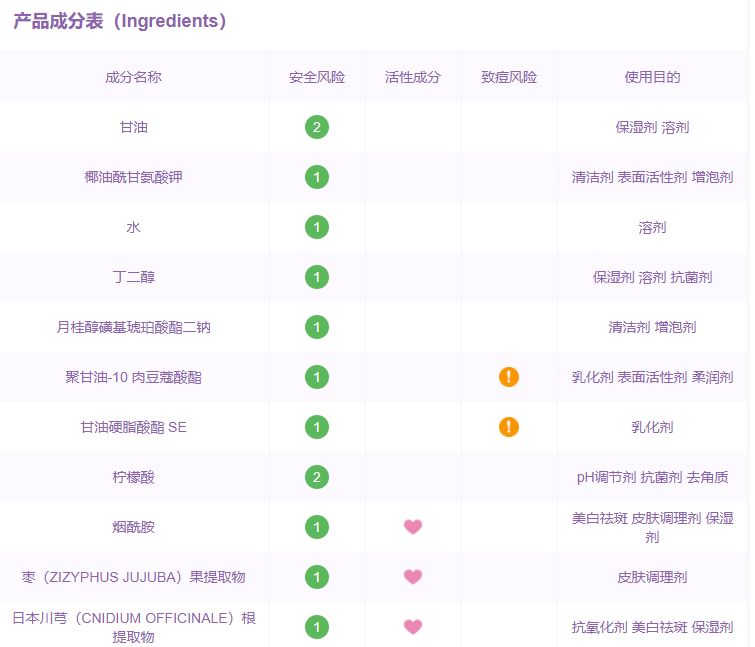
Task: Click purpose text 清洁剂 增泡剂
Action: click(x=652, y=327)
